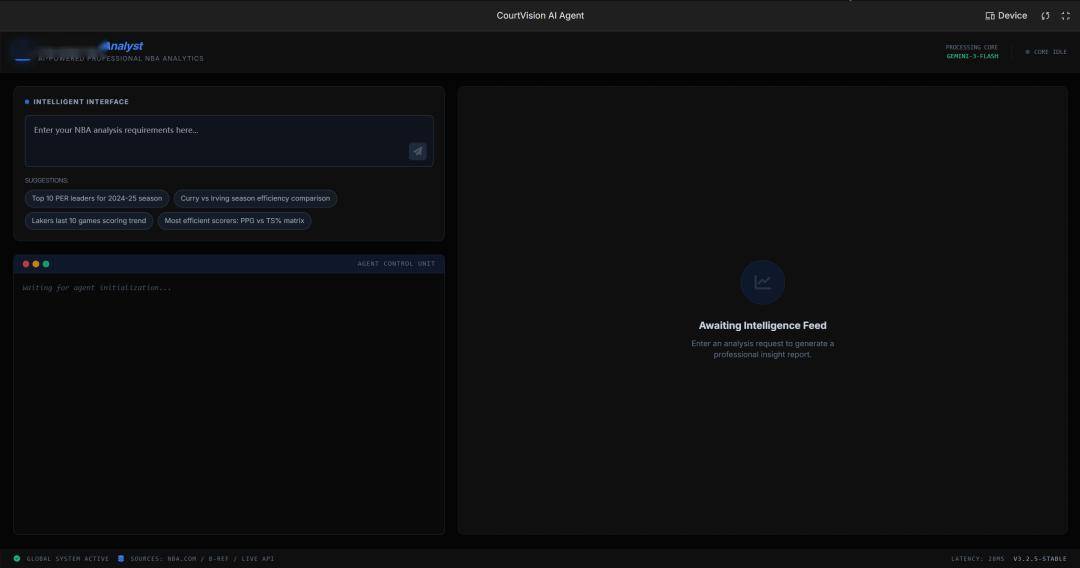Click the red dot in the agent terminal
Image resolution: width=1080 pixels, height=568 pixels.
pyautogui.click(x=26, y=264)
